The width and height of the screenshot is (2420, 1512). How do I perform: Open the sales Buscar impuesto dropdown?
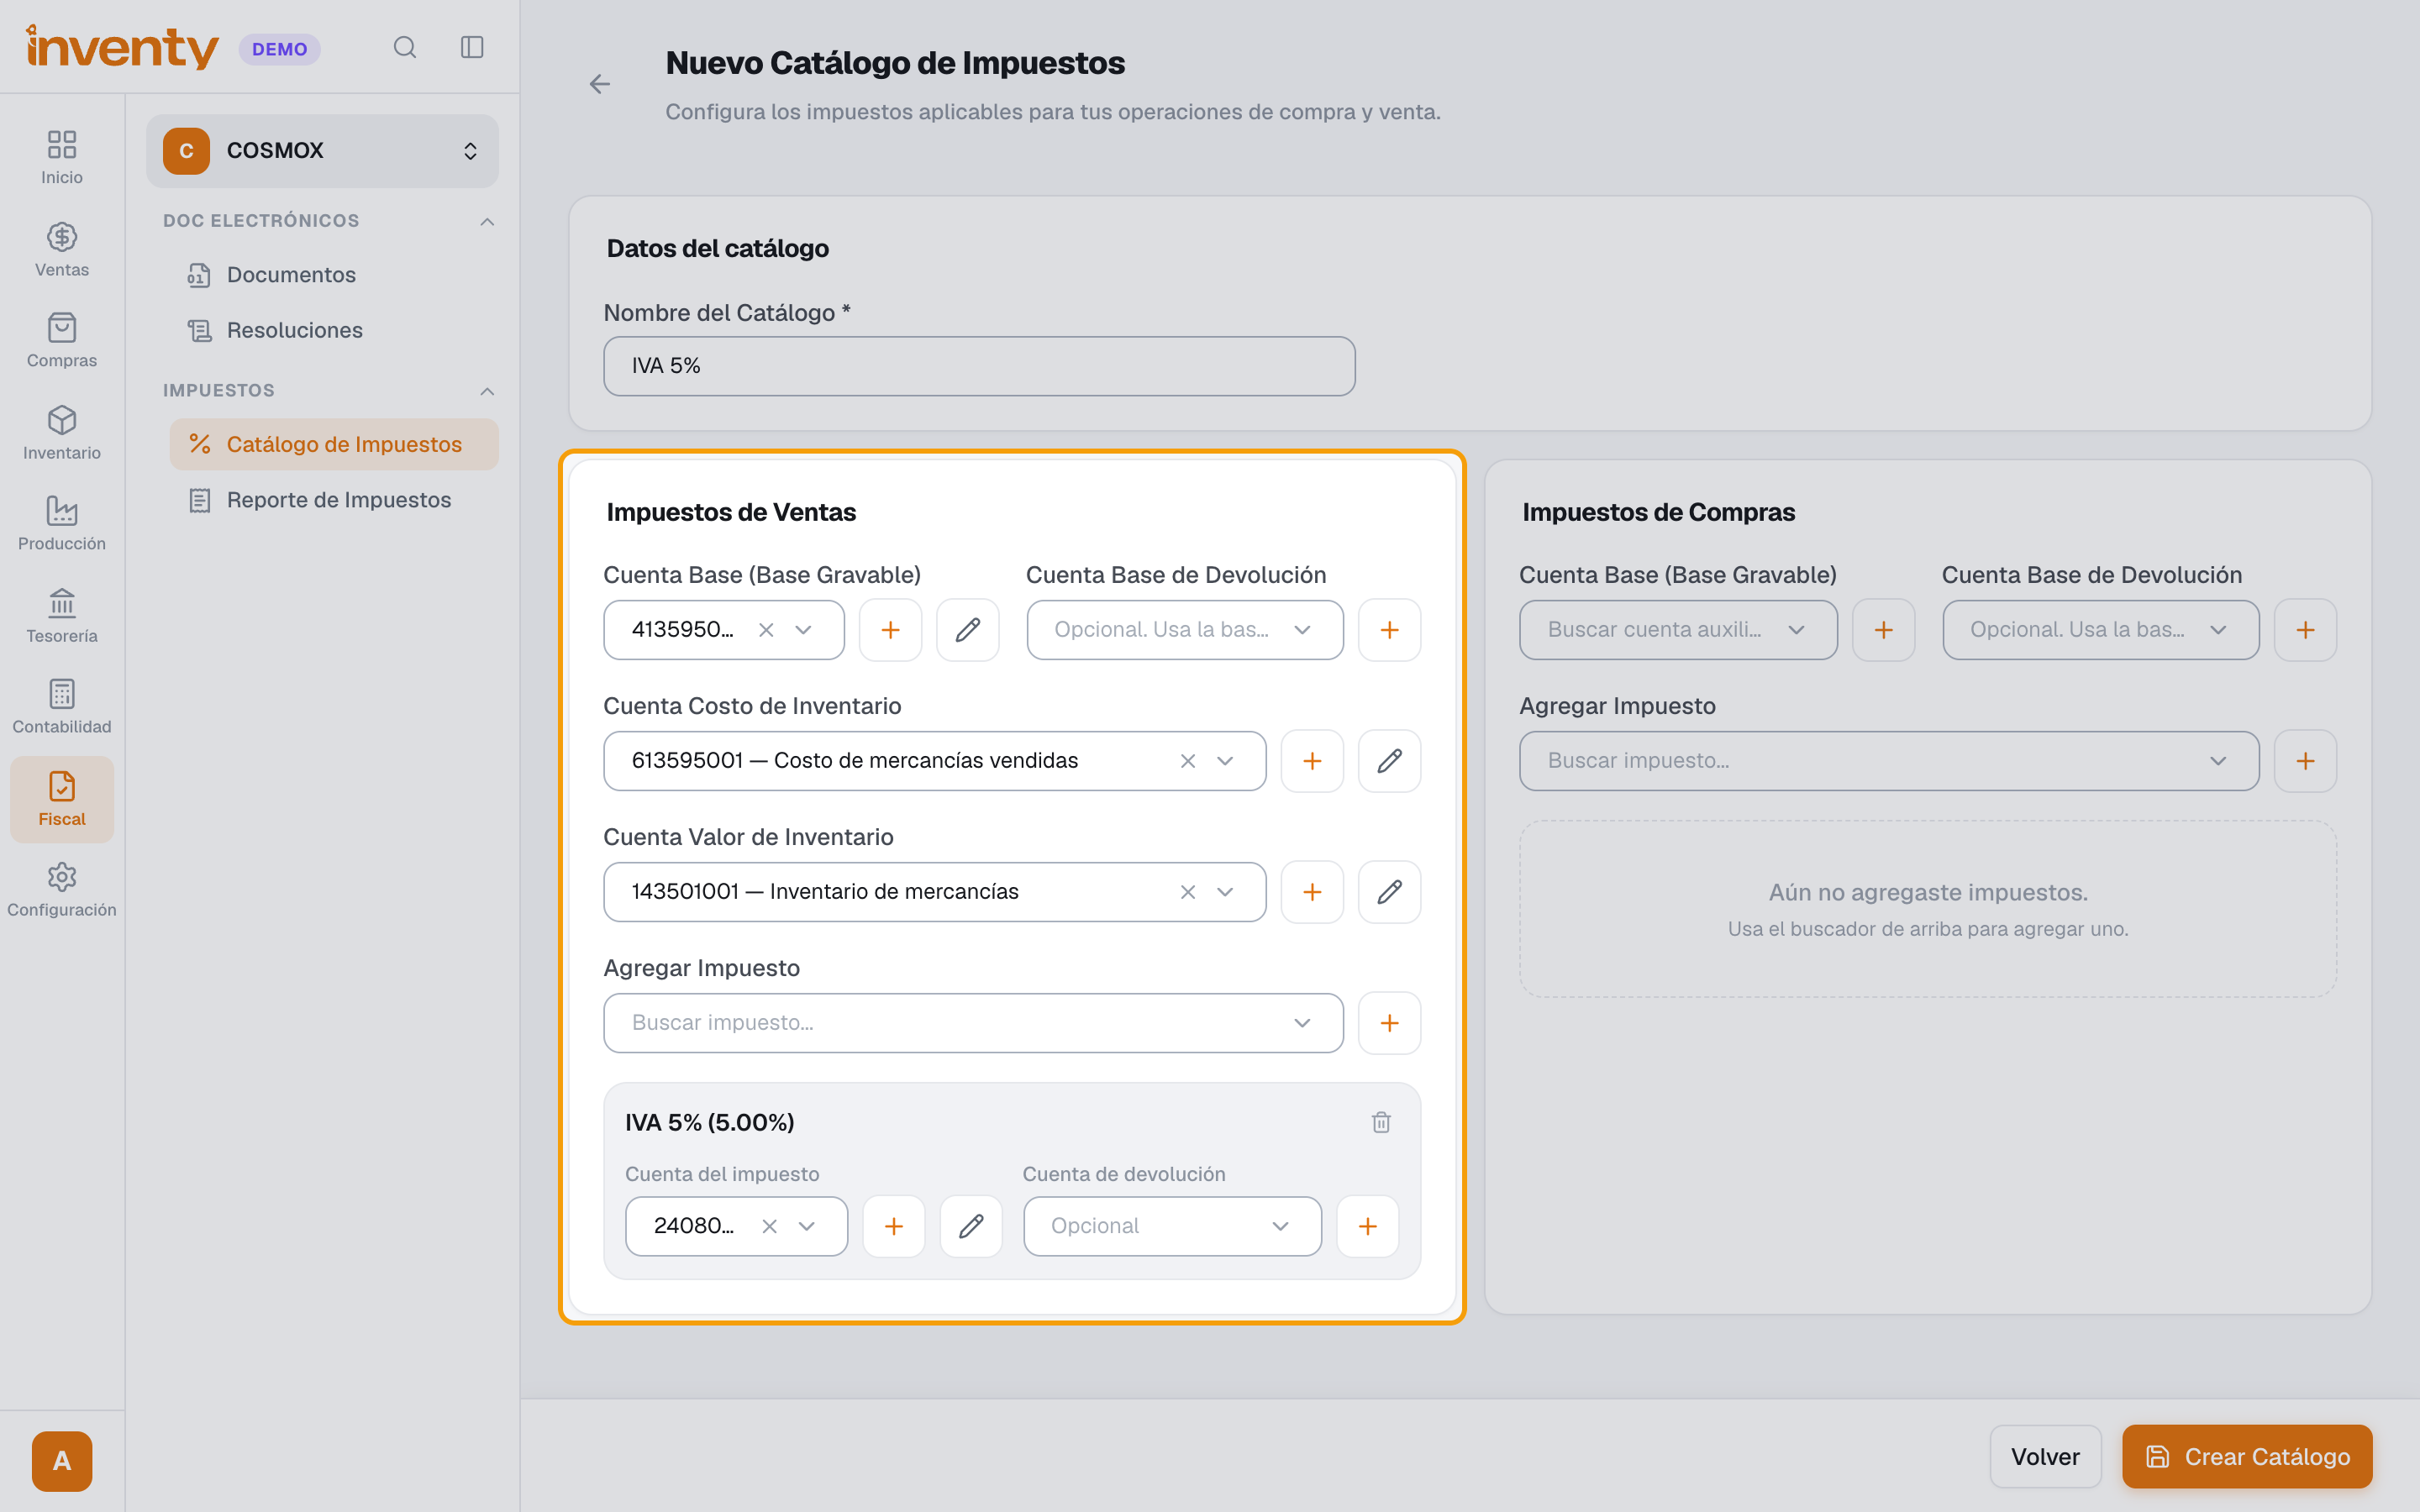tap(973, 1023)
